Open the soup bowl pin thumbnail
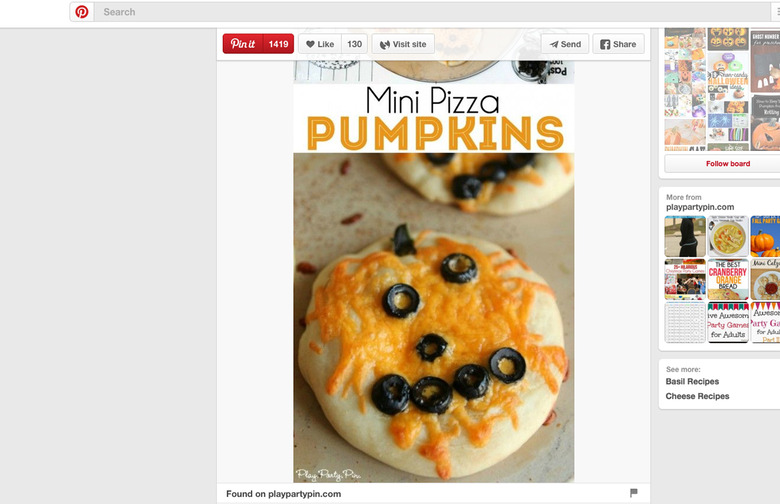This screenshot has width=780, height=504. tap(728, 236)
